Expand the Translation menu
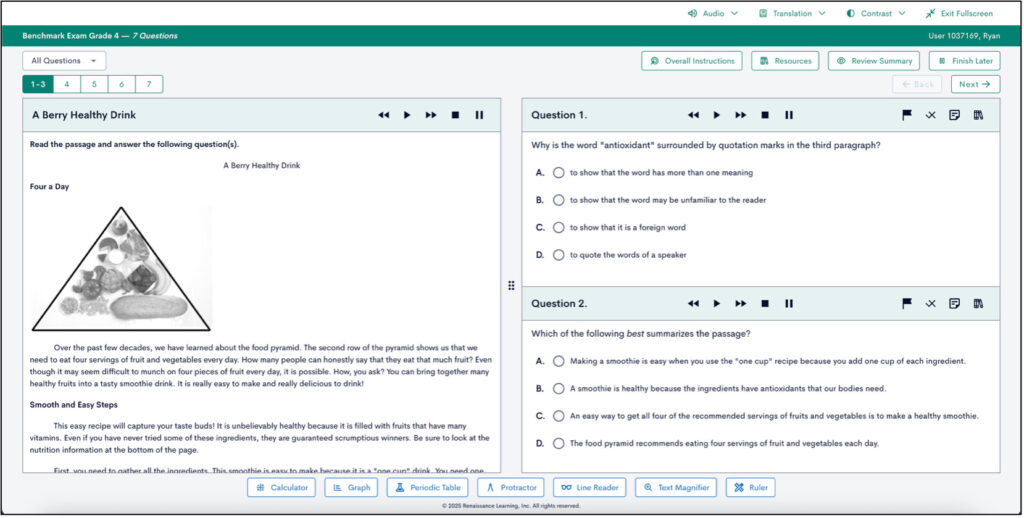1024x518 pixels. [792, 13]
